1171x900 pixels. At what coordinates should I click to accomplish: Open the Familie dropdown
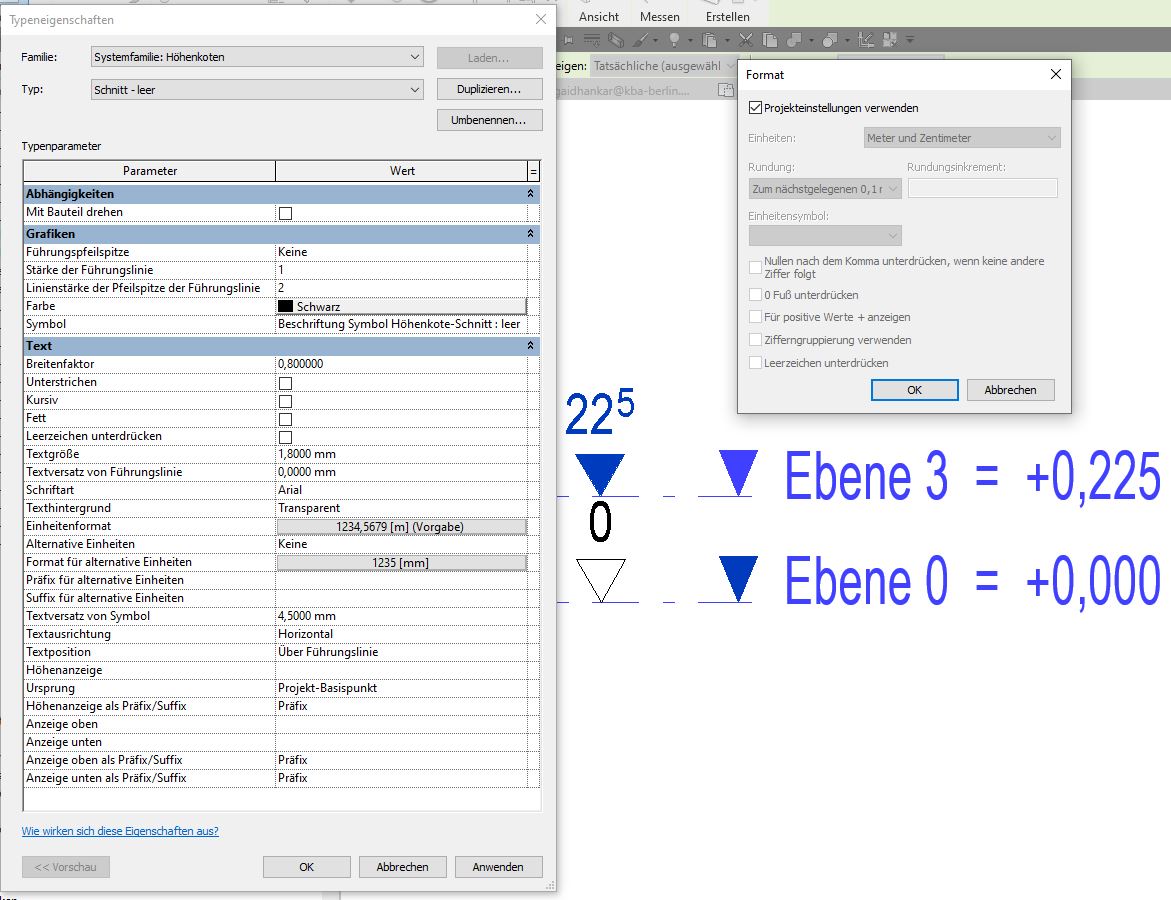tap(257, 57)
